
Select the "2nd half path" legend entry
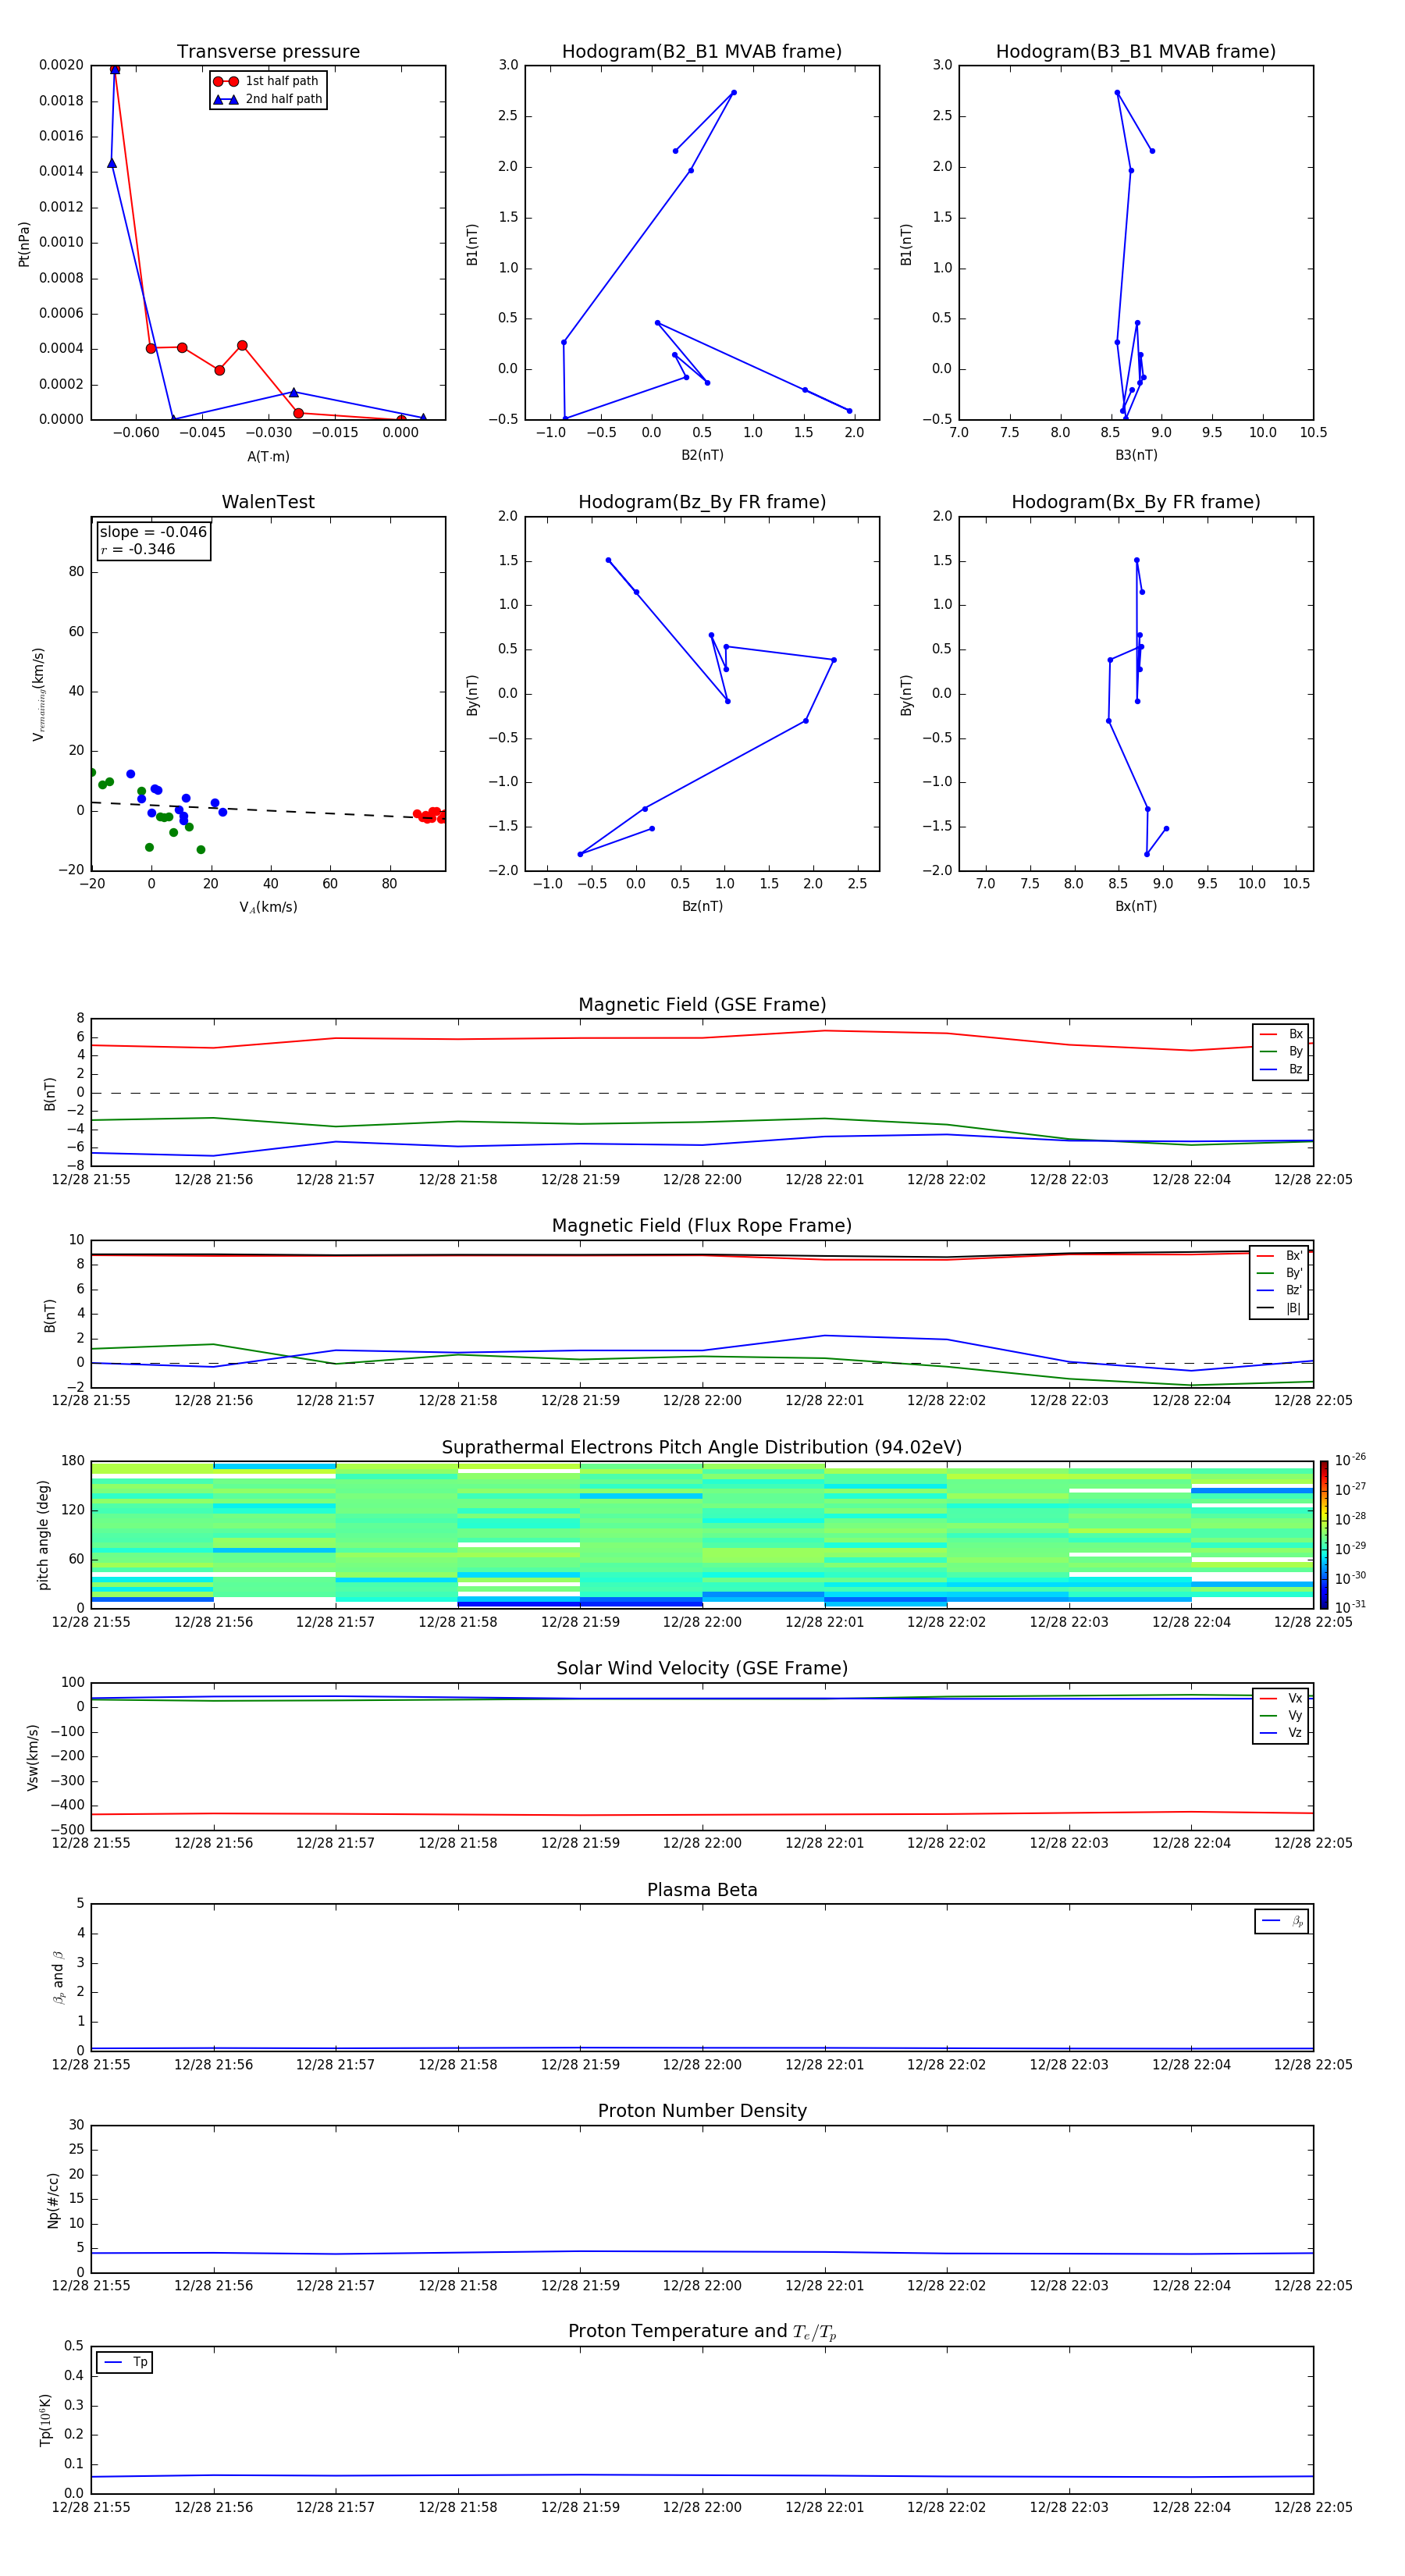click(268, 99)
